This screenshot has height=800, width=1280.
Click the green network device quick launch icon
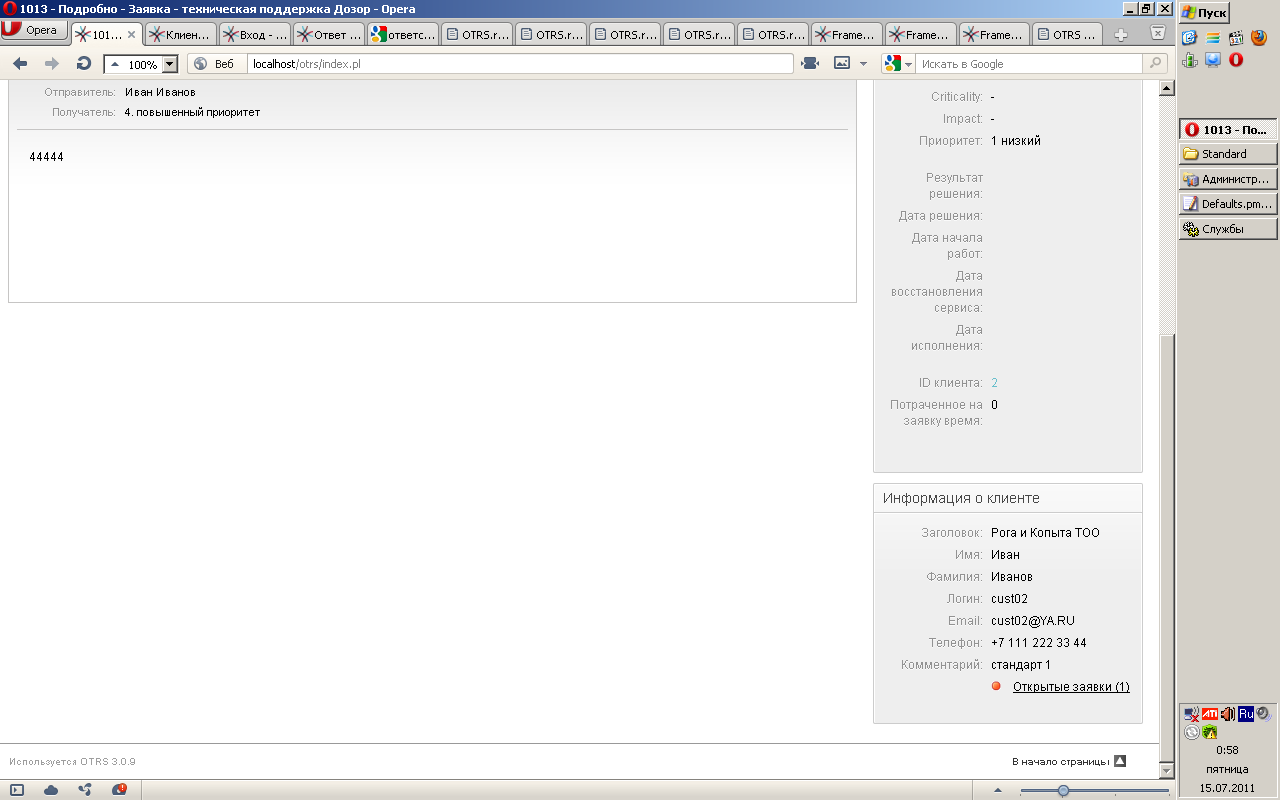[x=1189, y=60]
